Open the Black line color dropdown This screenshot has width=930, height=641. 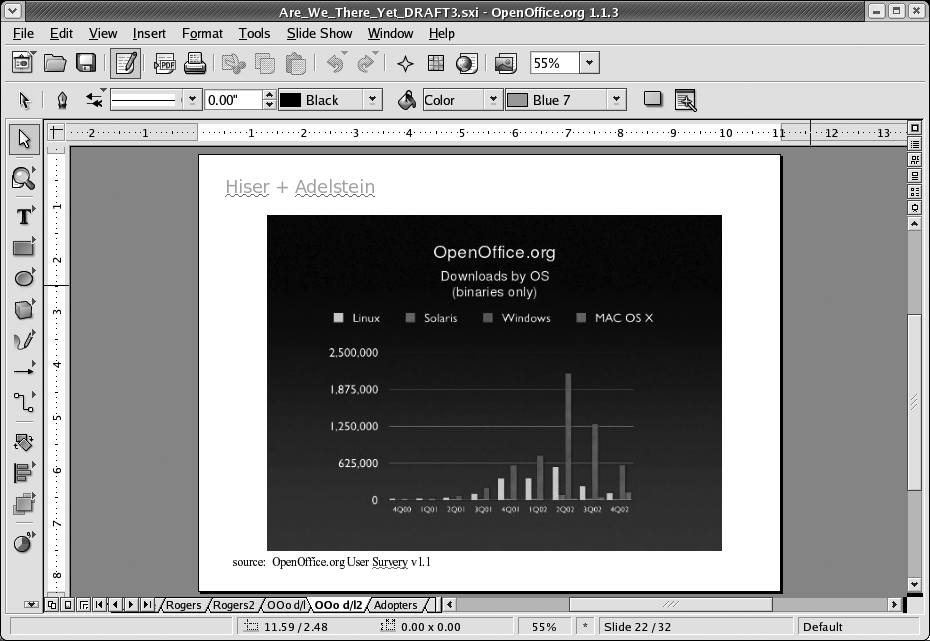coord(372,100)
